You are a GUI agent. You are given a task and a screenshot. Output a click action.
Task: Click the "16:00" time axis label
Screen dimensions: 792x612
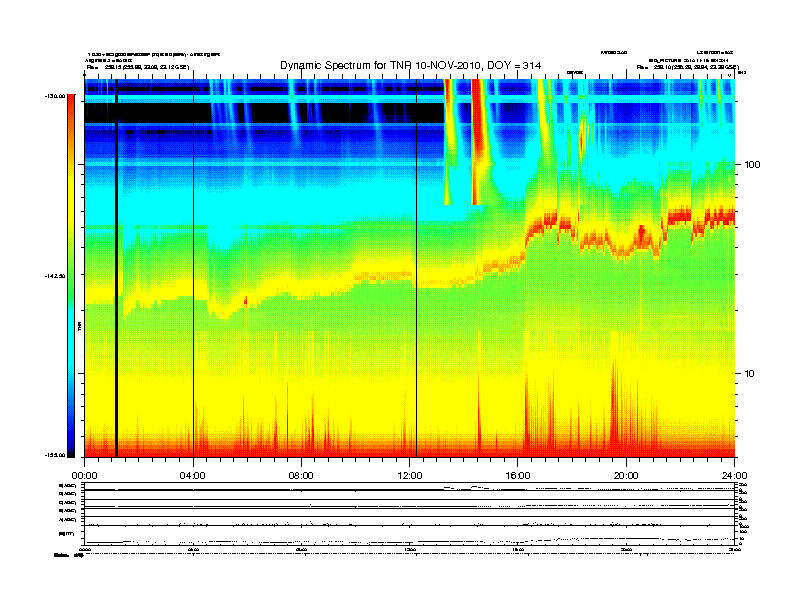(x=518, y=476)
